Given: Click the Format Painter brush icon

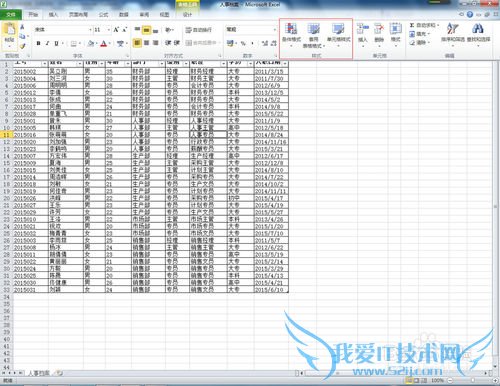Looking at the screenshot, I should pos(22,46).
